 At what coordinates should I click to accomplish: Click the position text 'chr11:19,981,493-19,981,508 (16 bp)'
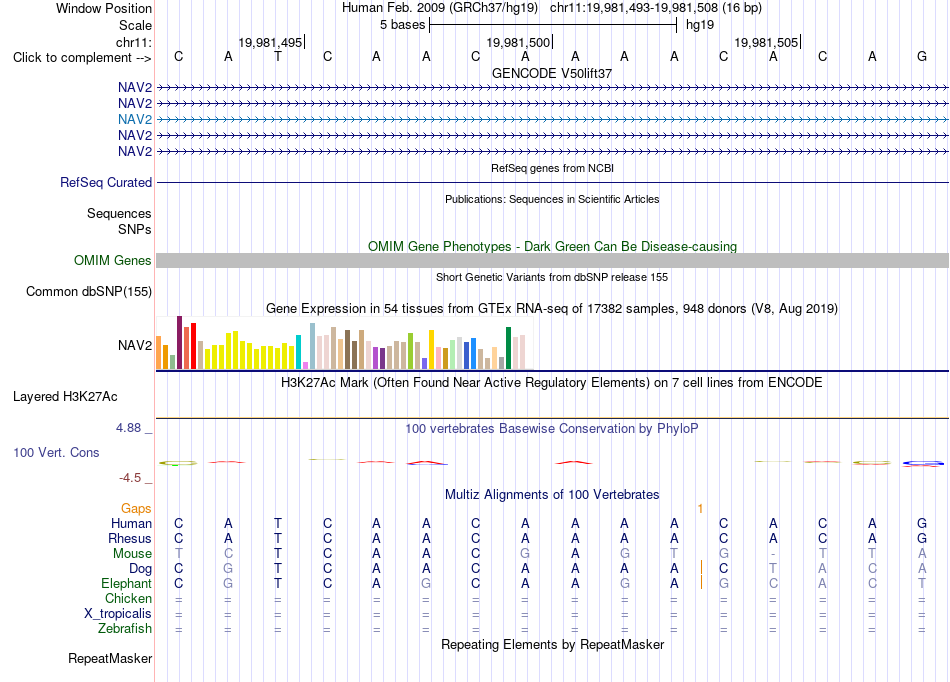click(656, 8)
